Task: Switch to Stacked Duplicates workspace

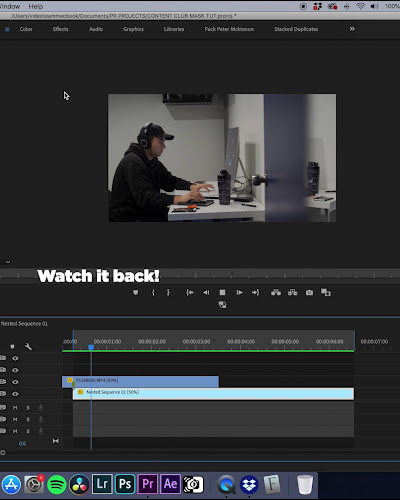Action: pyautogui.click(x=296, y=29)
